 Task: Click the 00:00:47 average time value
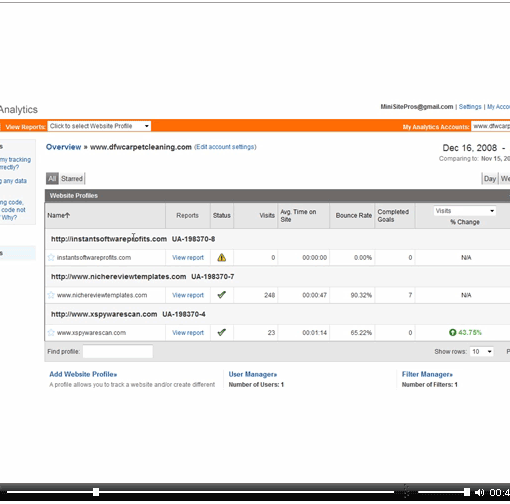[x=314, y=295]
